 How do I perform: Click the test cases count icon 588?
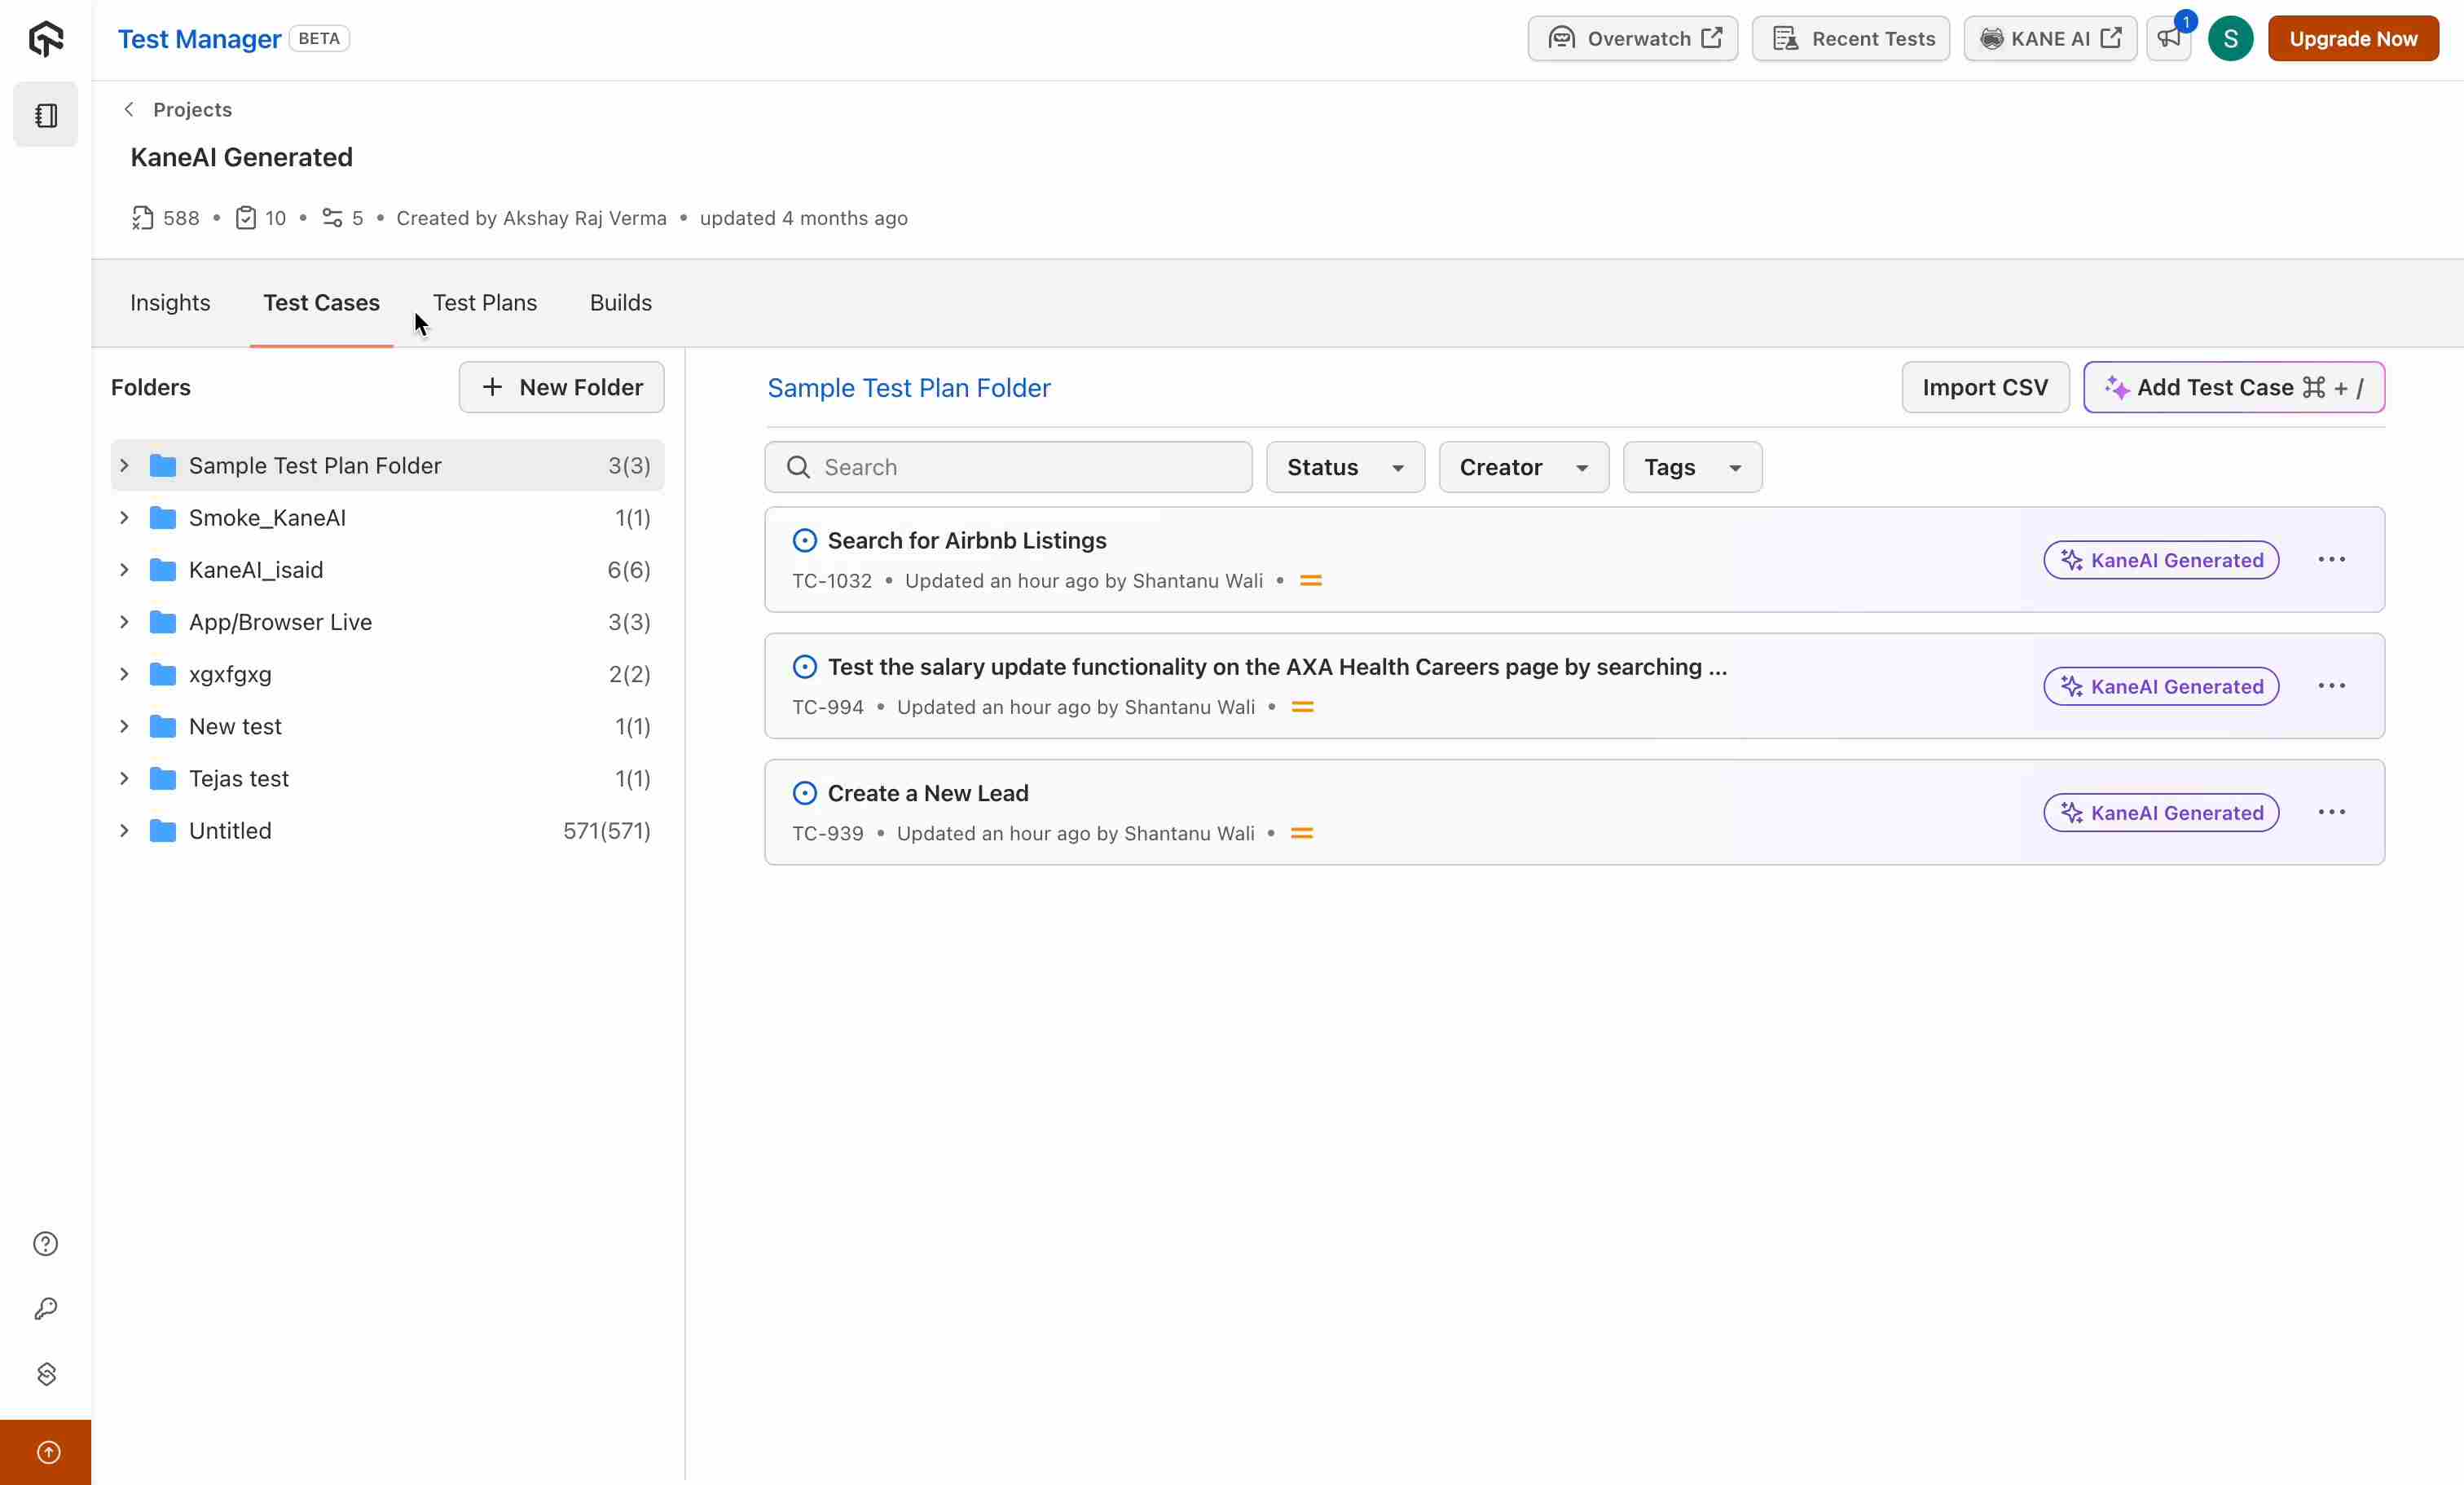[x=142, y=218]
